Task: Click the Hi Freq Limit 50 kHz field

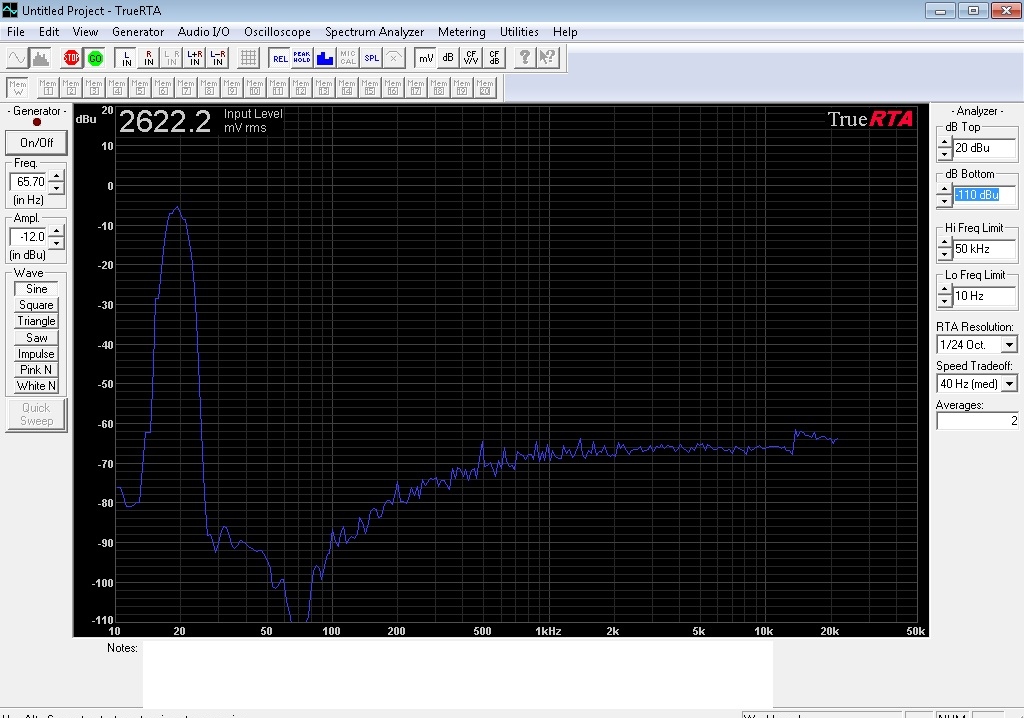Action: [x=985, y=249]
